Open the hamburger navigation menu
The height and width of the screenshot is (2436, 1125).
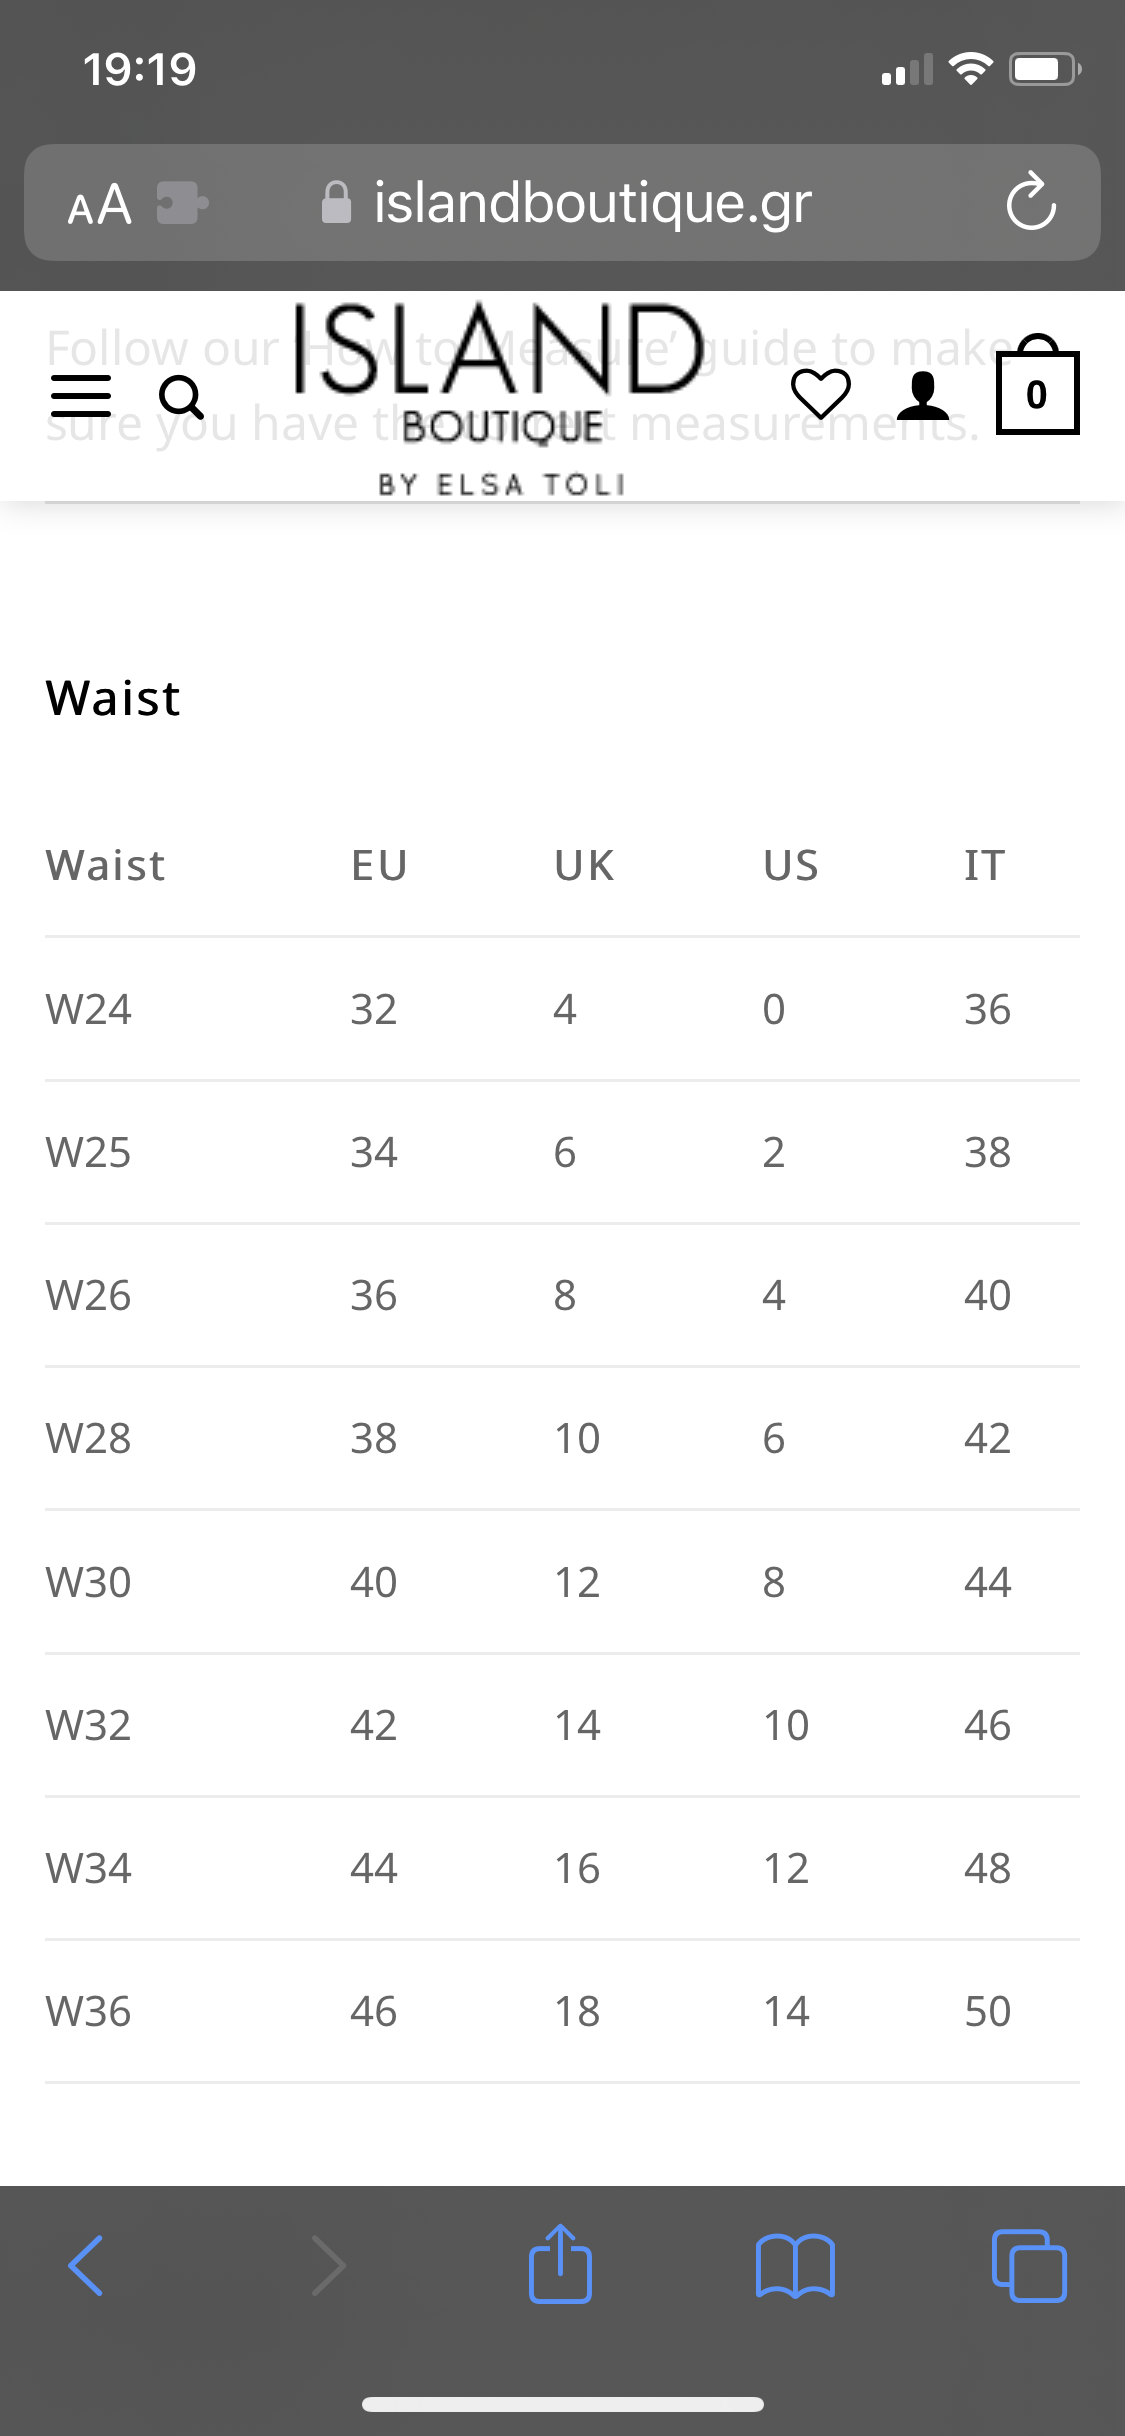(81, 397)
